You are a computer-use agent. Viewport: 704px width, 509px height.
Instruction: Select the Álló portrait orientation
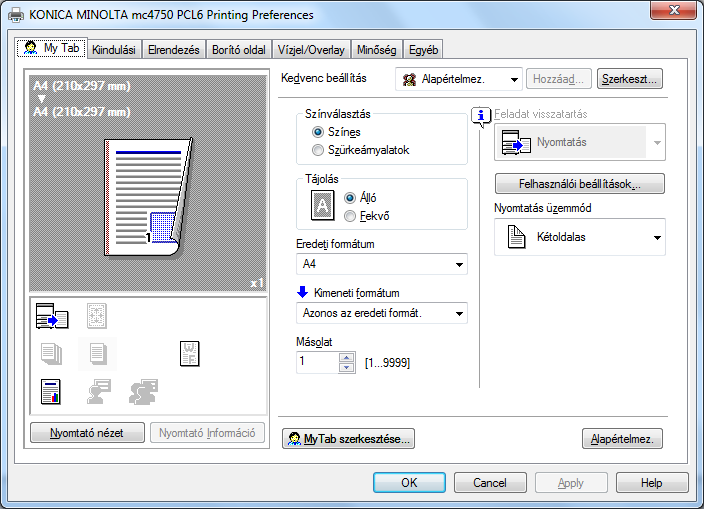pos(350,198)
